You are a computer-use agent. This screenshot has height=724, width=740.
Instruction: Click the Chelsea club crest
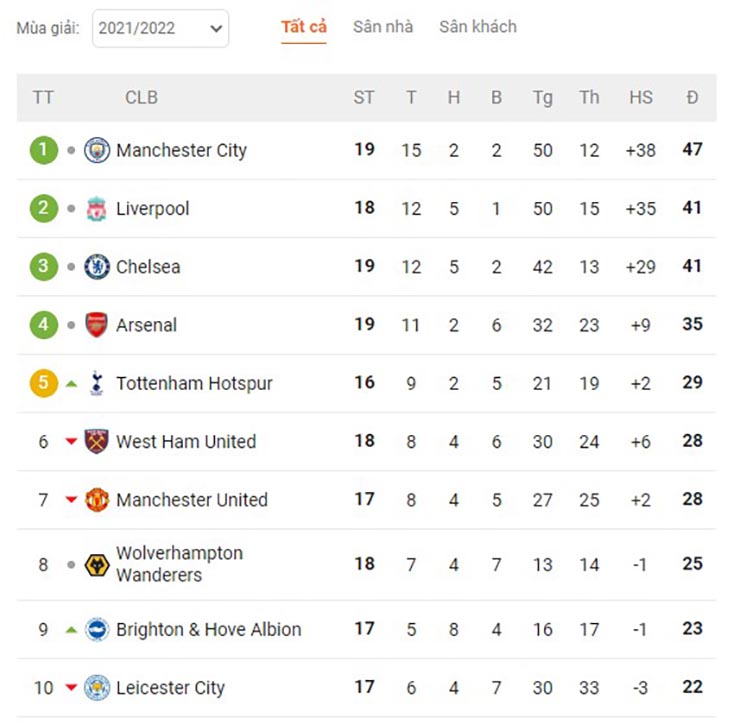[x=97, y=267]
